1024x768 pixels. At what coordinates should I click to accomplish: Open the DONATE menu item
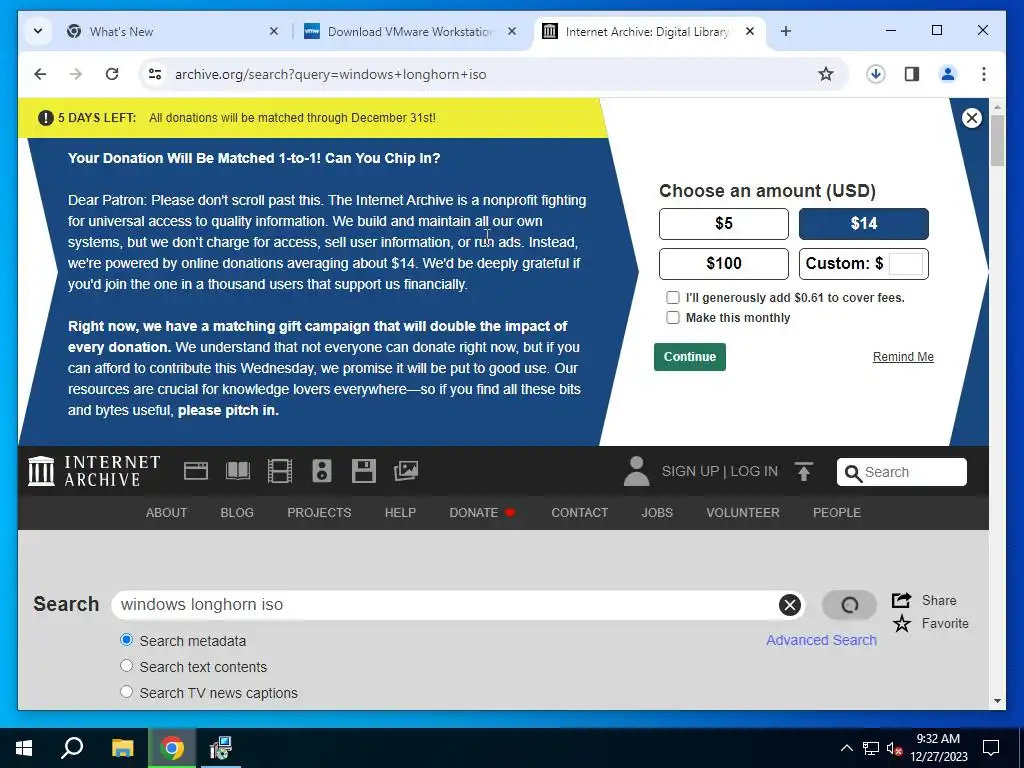point(483,513)
